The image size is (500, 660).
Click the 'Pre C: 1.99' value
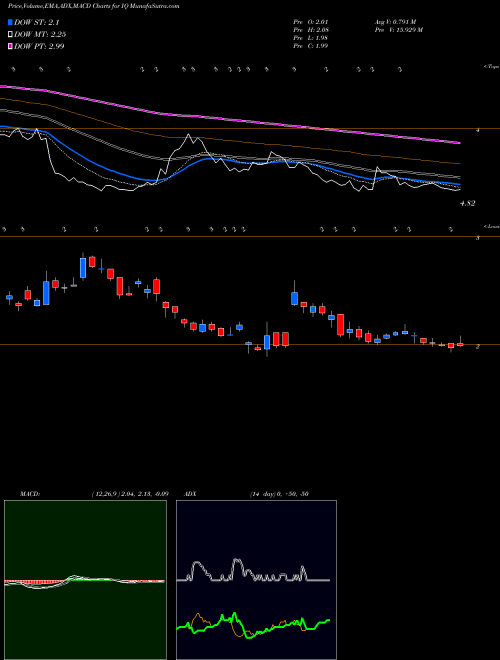[x=311, y=46]
